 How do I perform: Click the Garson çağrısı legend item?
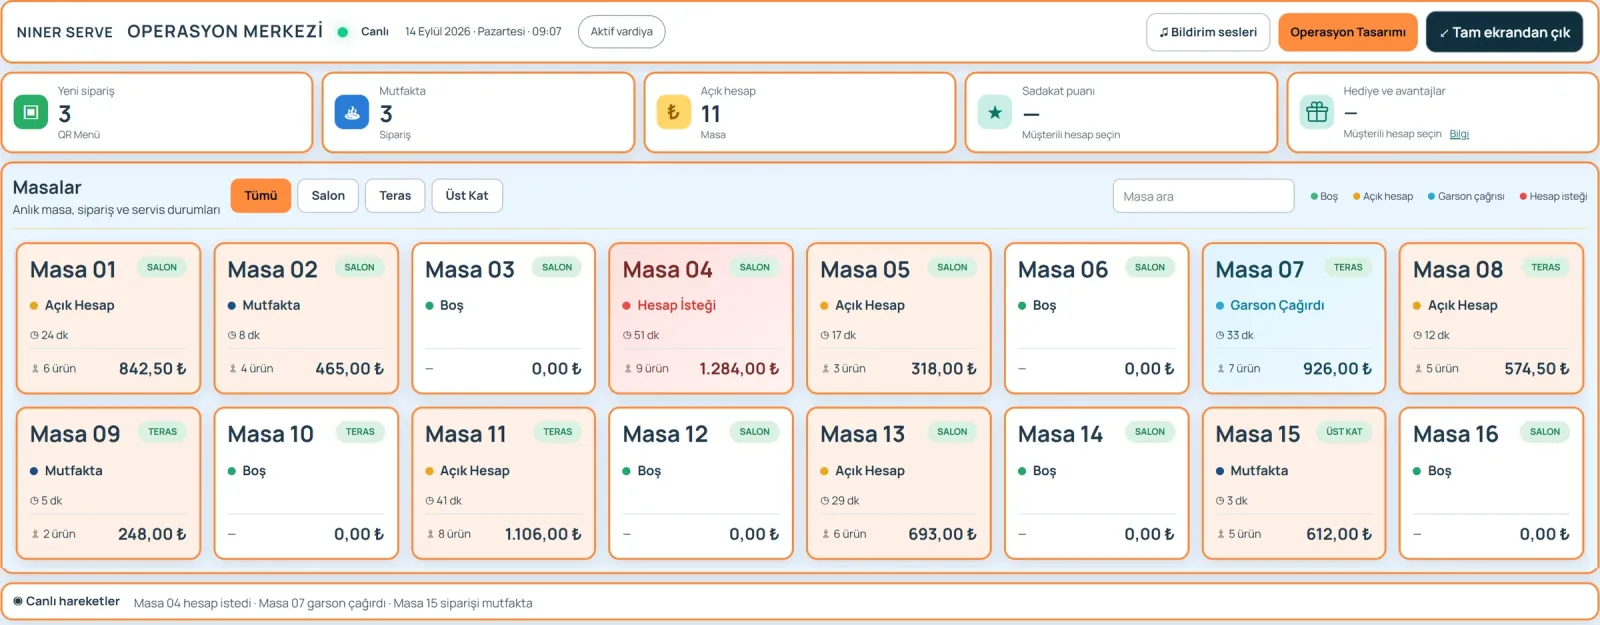(1466, 196)
